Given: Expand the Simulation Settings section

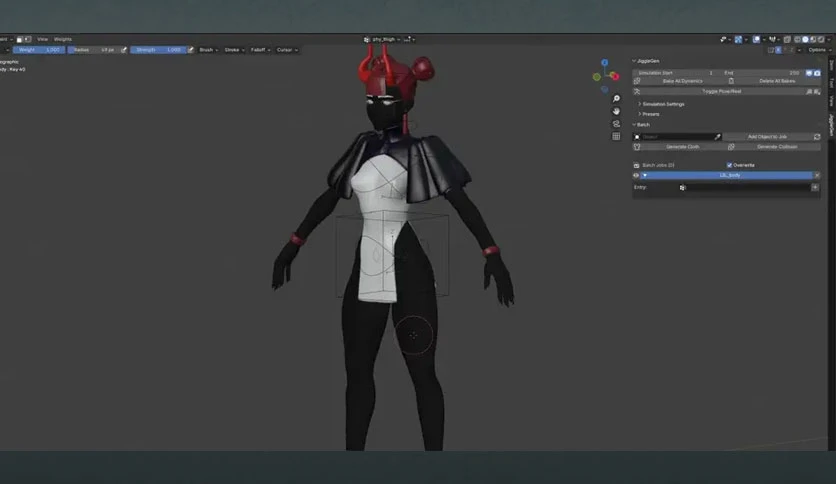Looking at the screenshot, I should pos(663,104).
